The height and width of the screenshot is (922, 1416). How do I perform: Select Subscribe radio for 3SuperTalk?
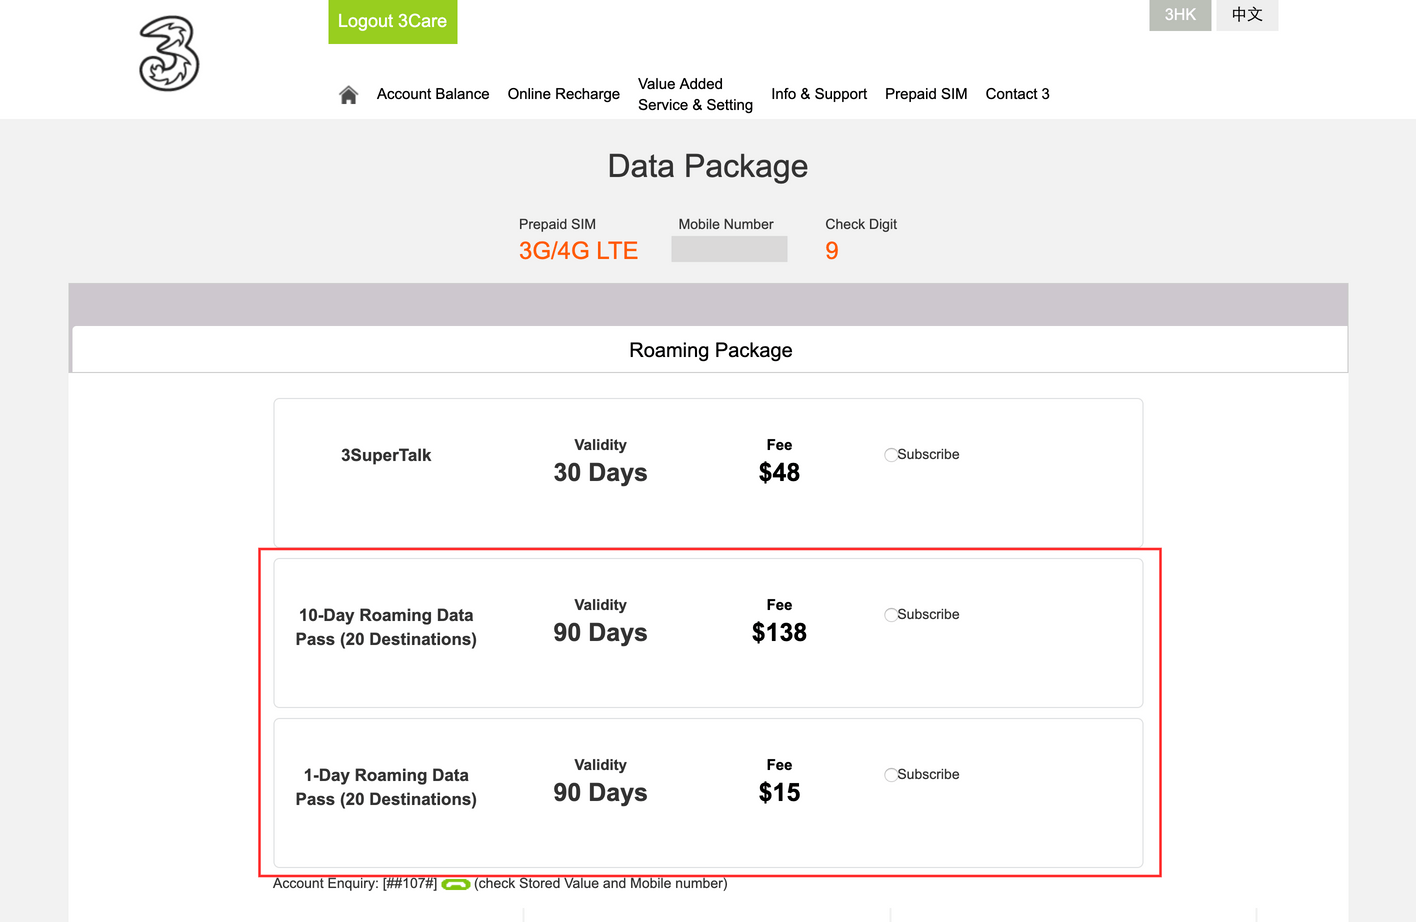890,455
